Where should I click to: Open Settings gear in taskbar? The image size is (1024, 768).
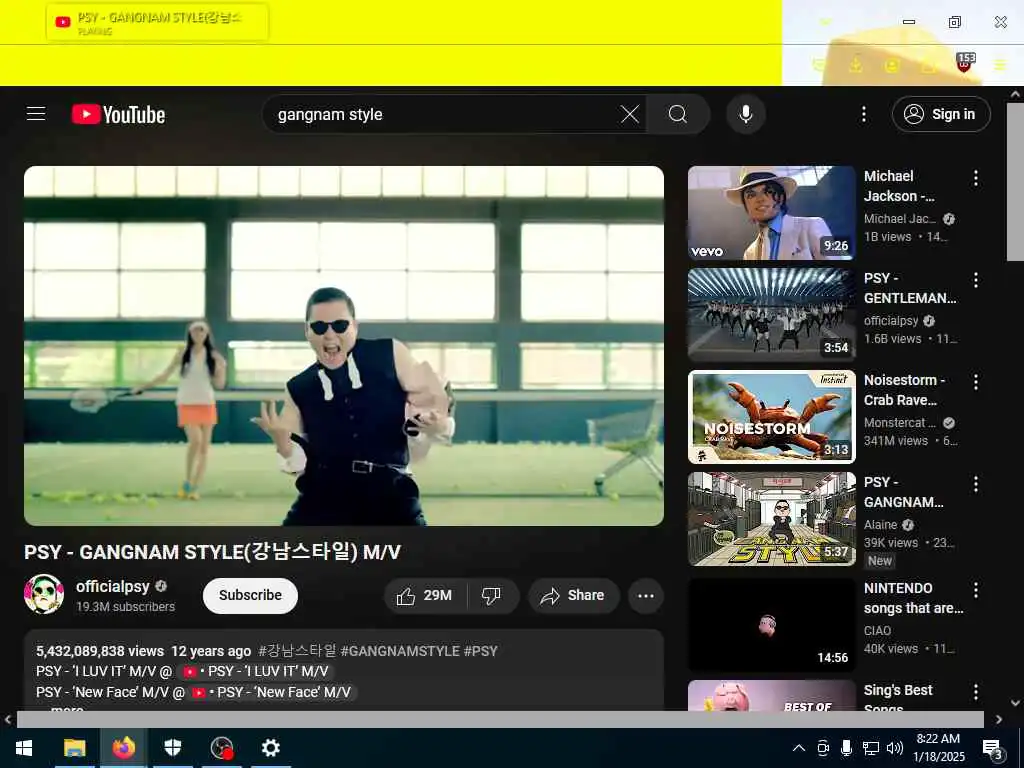[x=270, y=748]
